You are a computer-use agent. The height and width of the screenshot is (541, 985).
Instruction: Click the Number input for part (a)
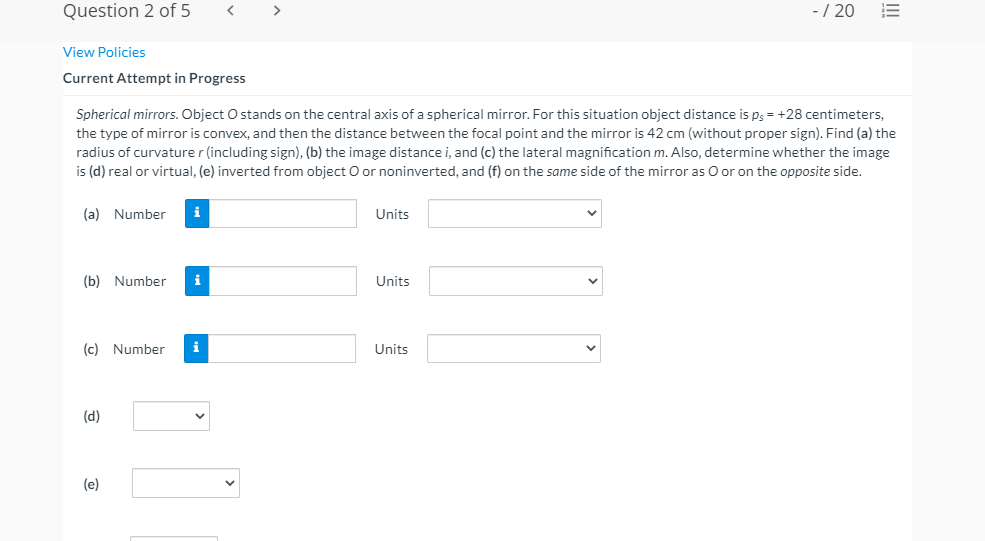[283, 214]
